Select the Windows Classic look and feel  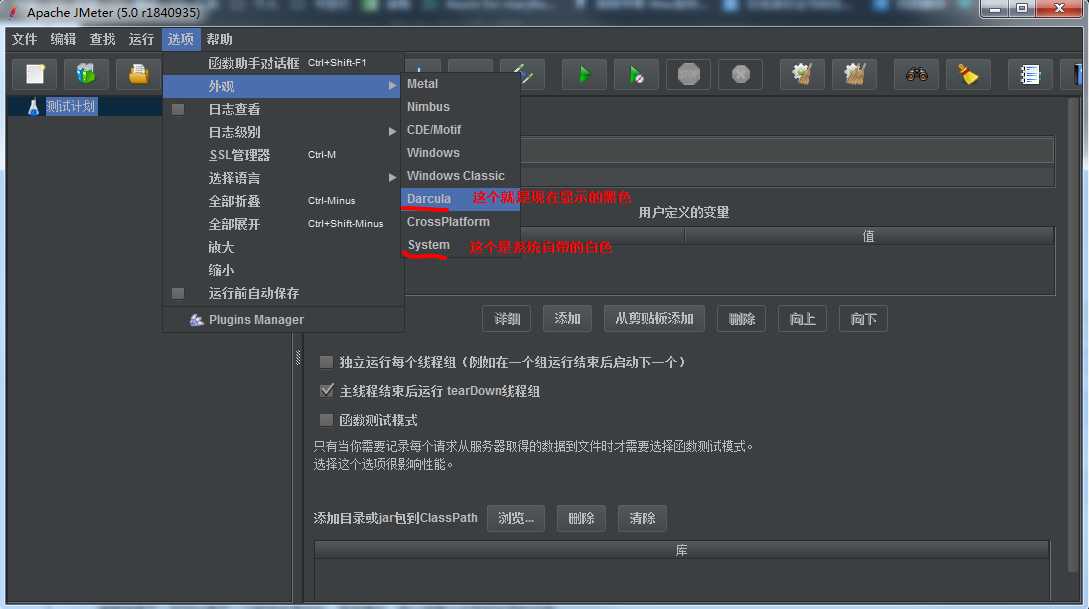[457, 175]
